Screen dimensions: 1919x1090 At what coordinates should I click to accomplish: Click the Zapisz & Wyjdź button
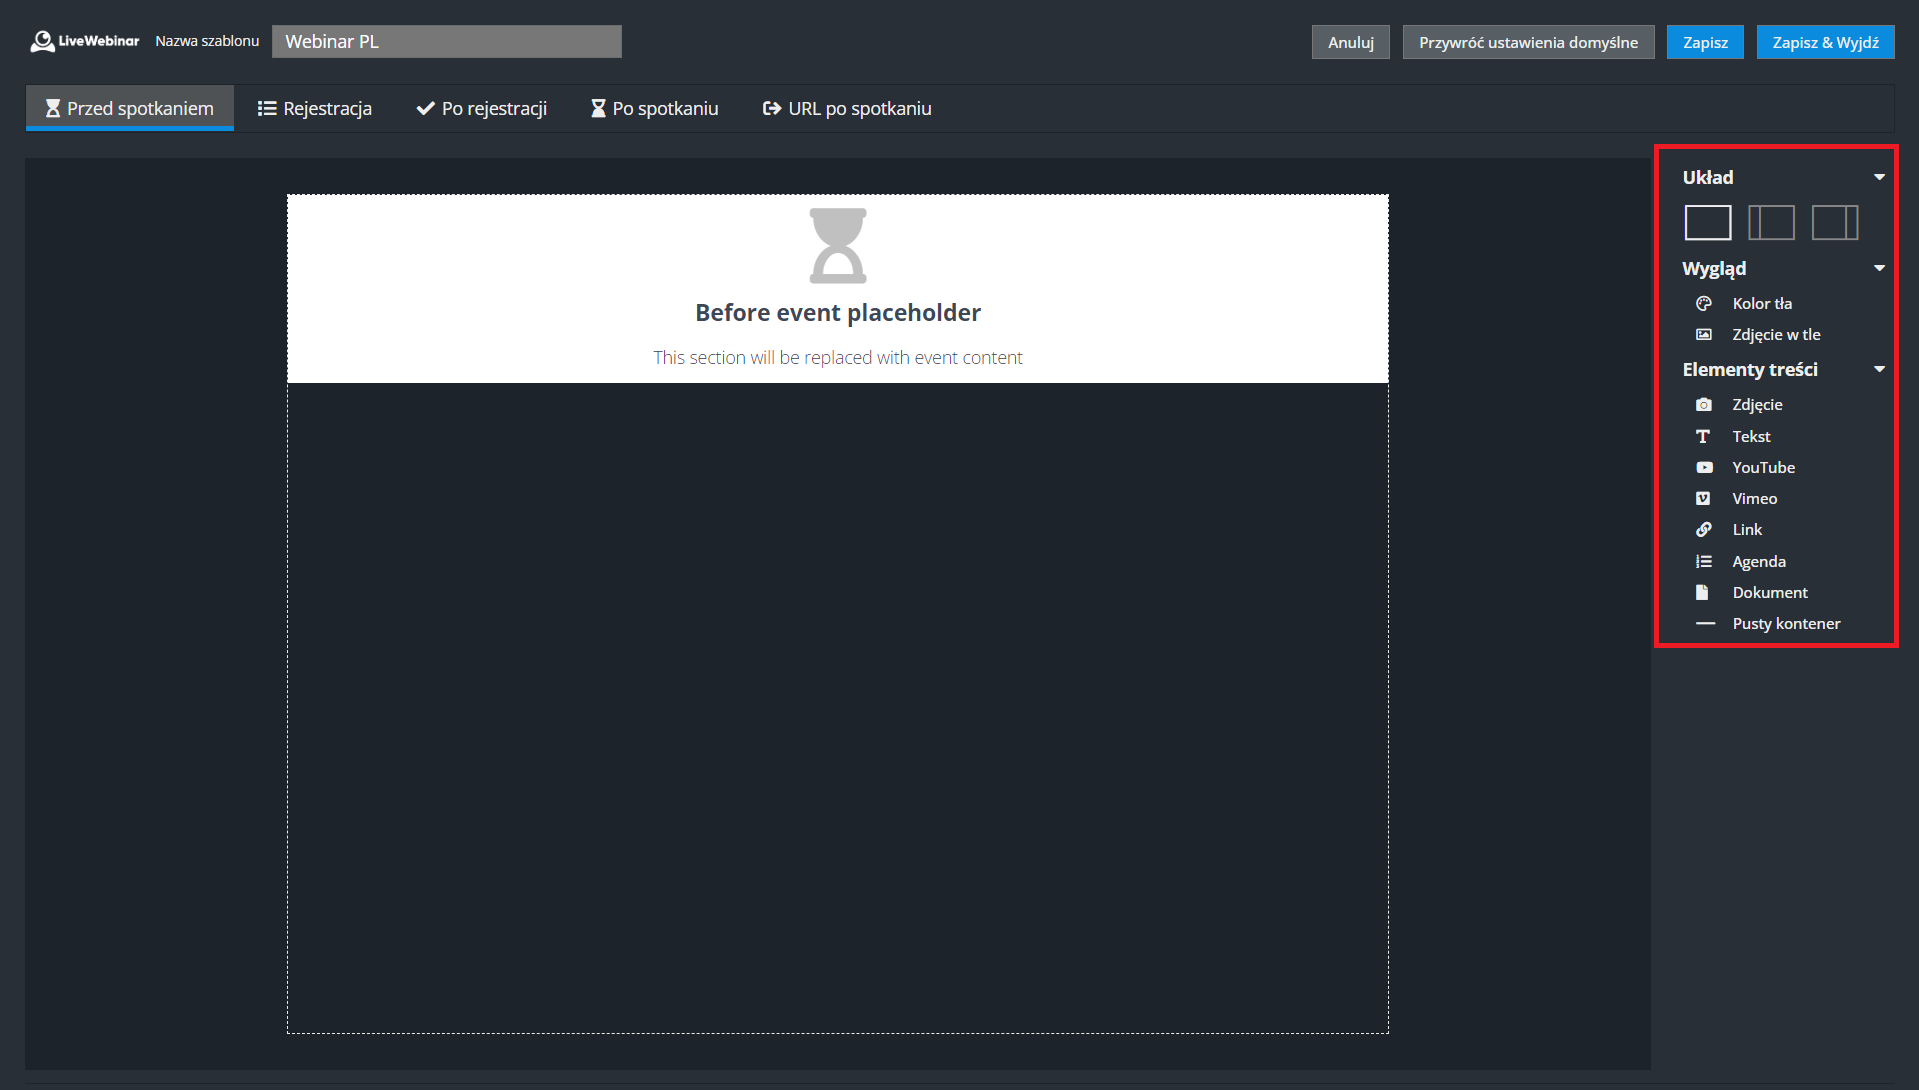tap(1825, 43)
